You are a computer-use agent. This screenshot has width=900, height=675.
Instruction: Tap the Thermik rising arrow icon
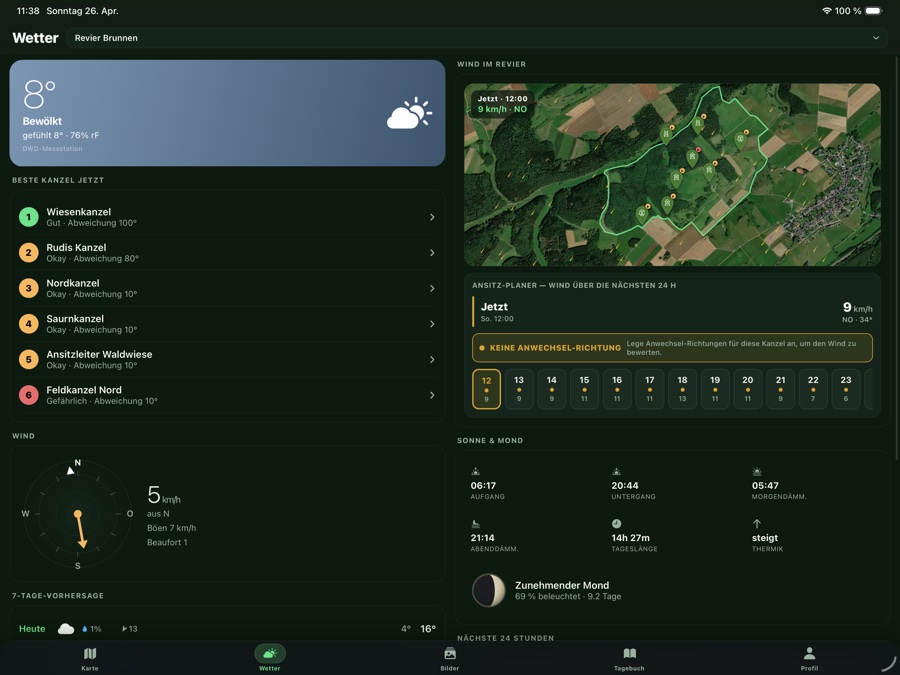(757, 523)
